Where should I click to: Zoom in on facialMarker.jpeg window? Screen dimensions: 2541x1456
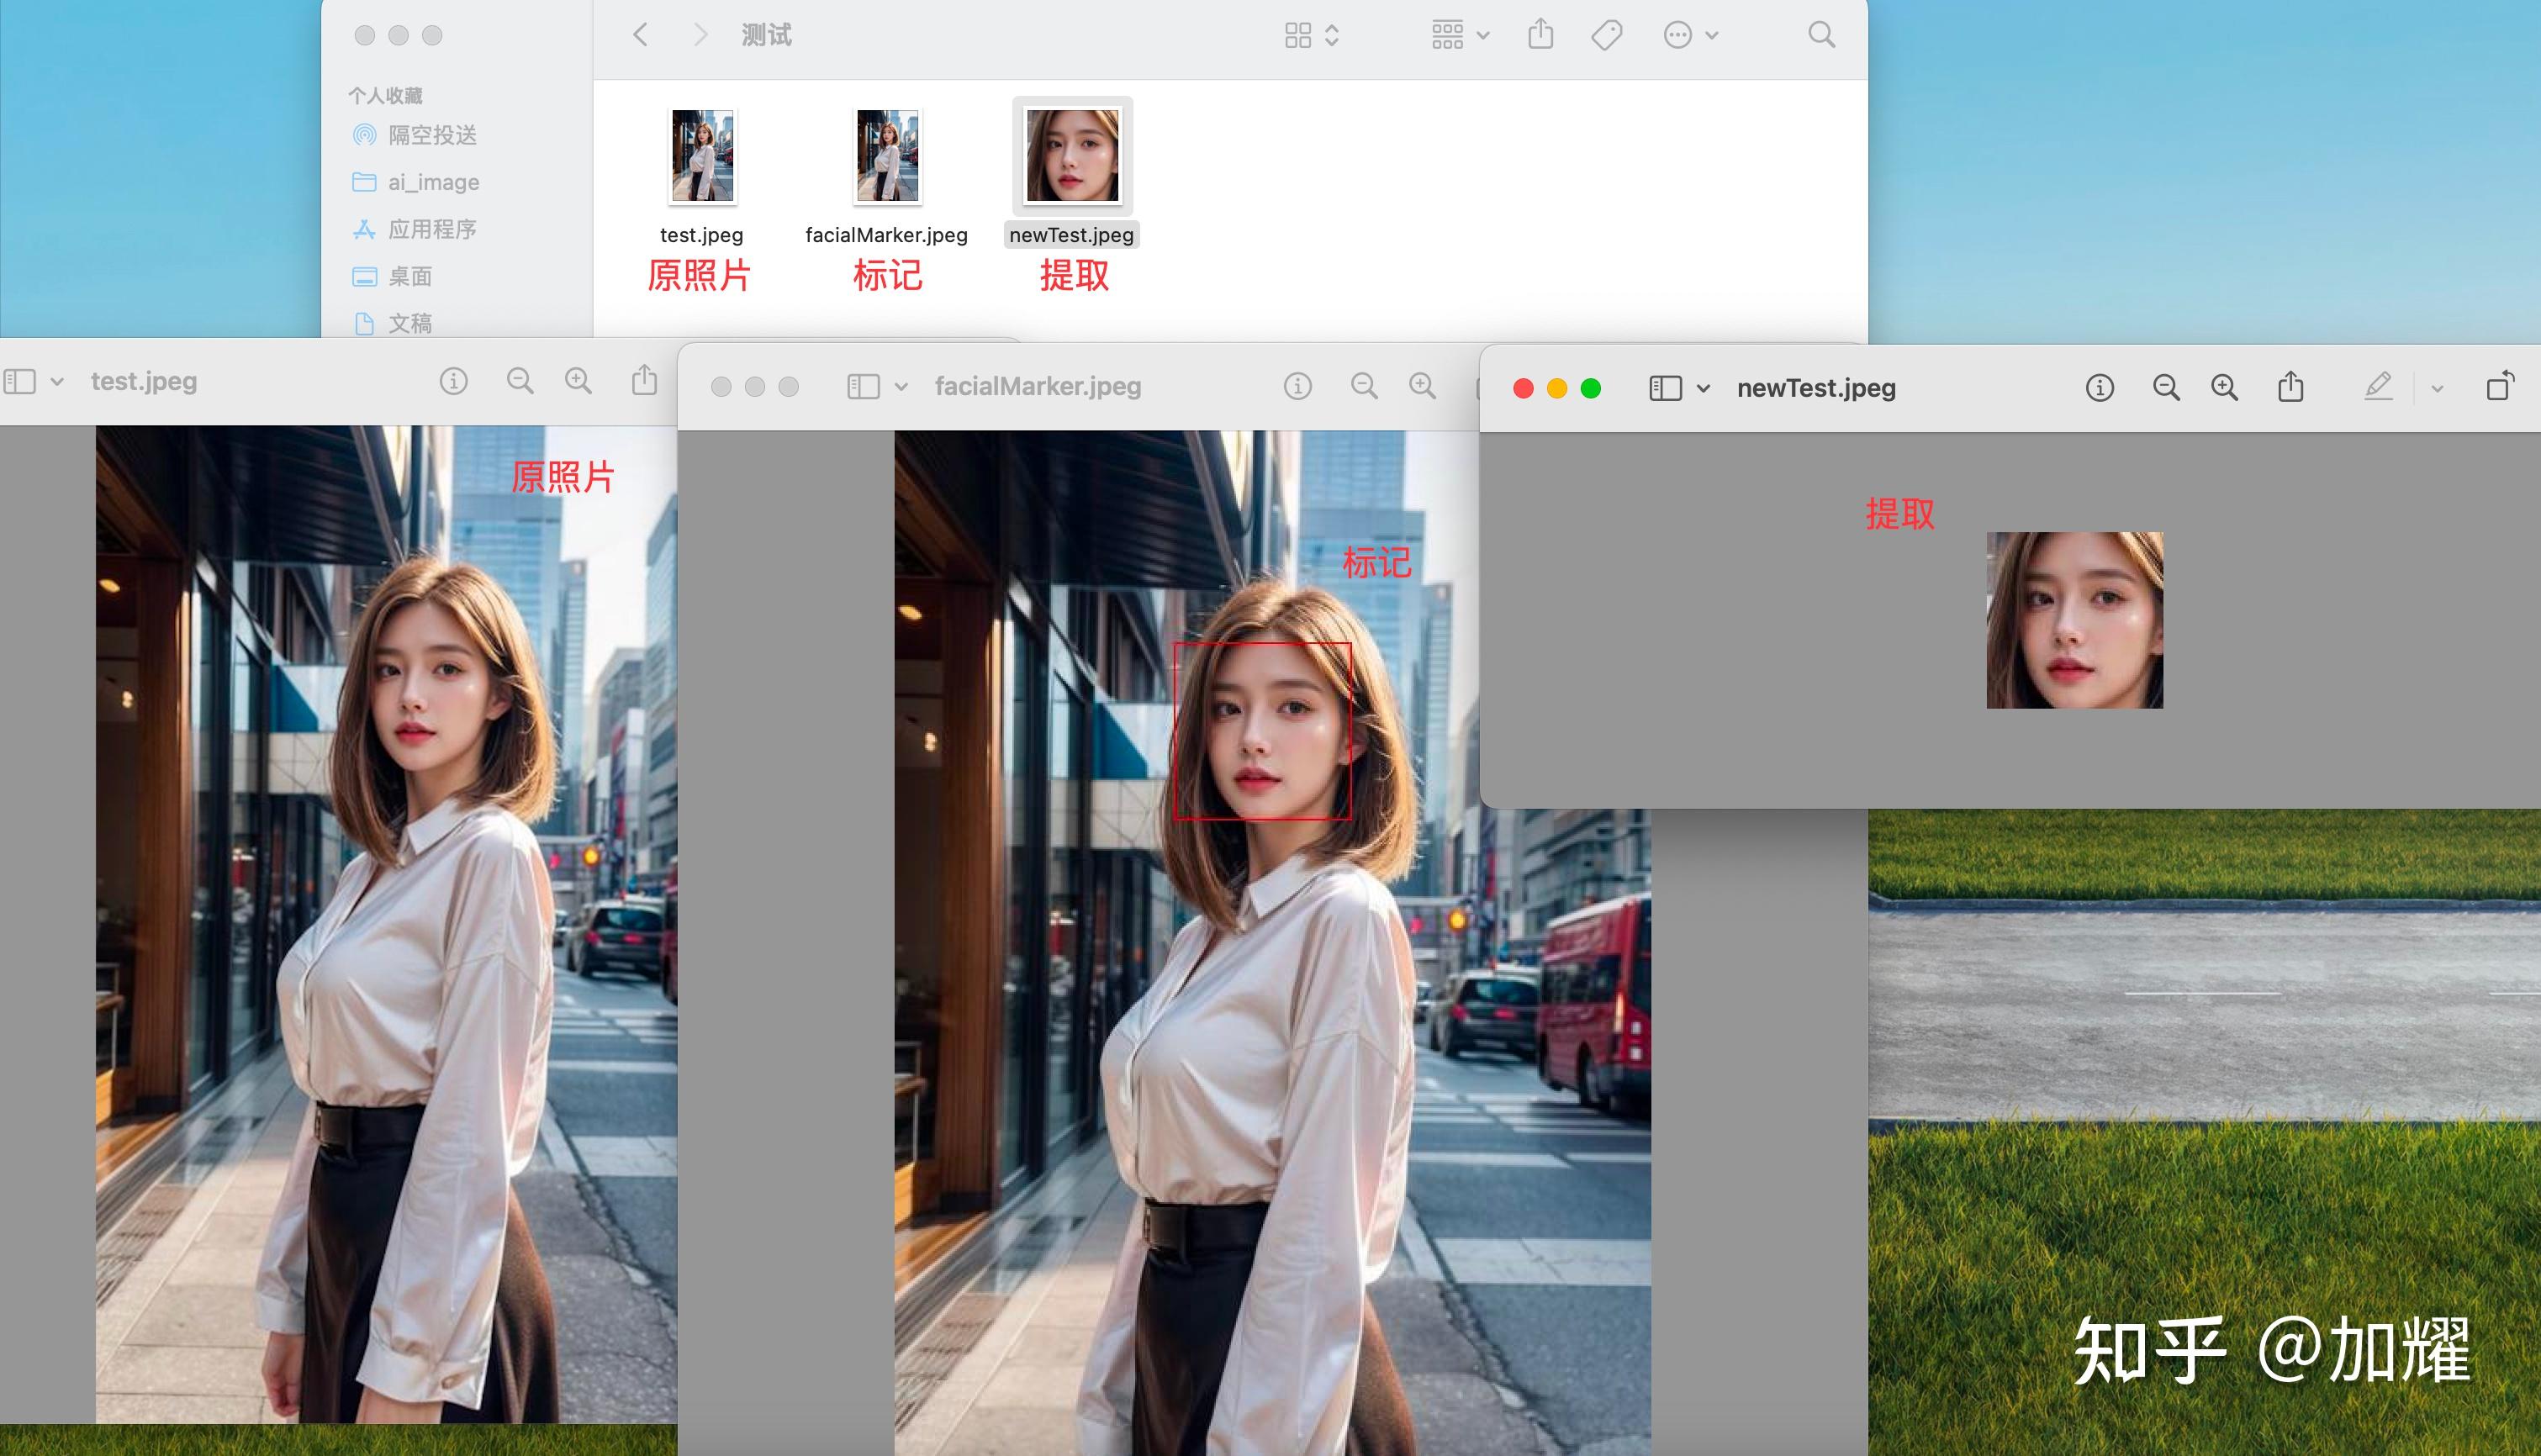coord(1422,386)
